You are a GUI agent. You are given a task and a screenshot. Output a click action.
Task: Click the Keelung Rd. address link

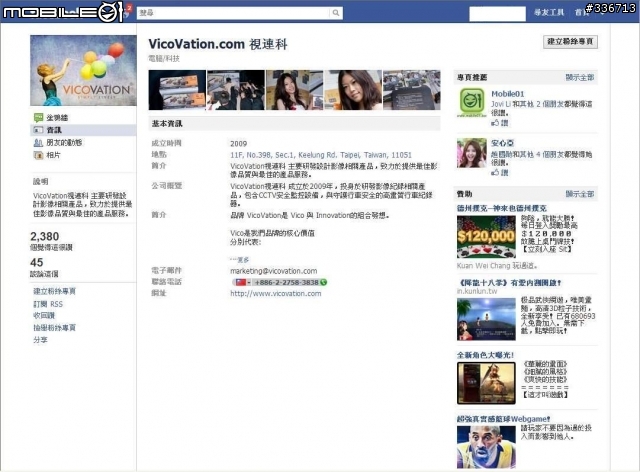(x=321, y=155)
